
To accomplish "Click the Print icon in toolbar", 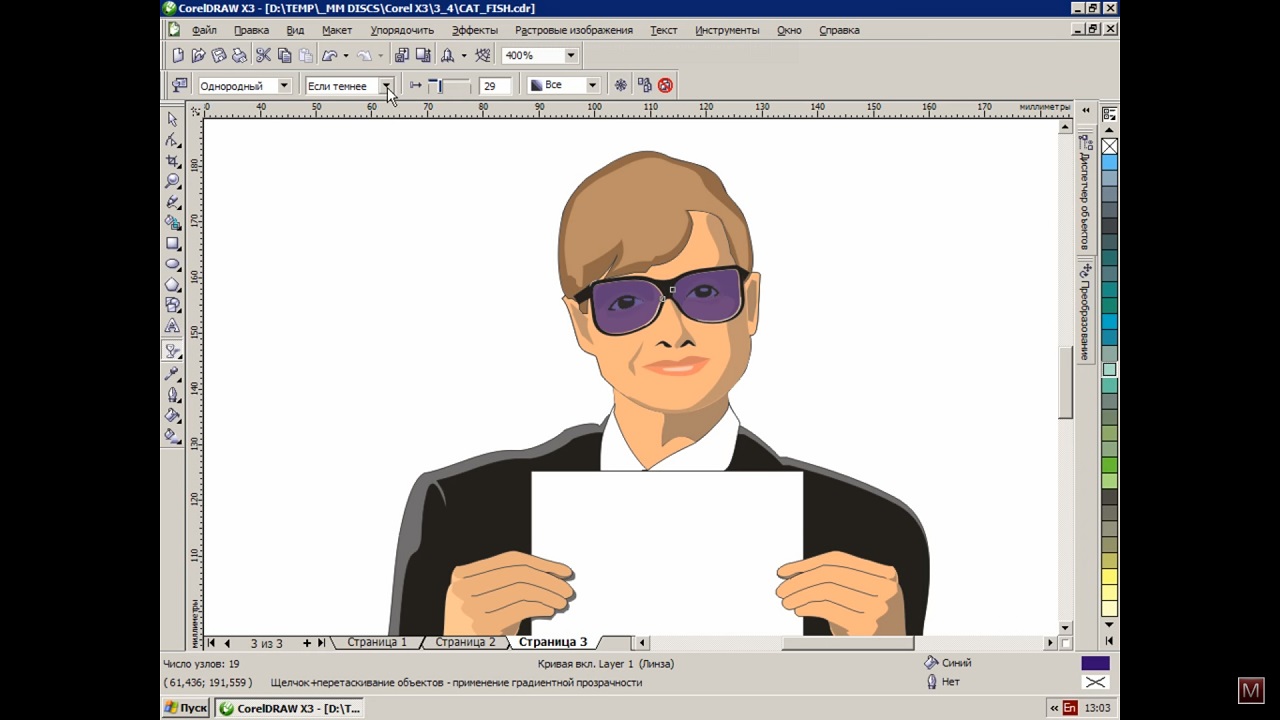I will [x=240, y=56].
